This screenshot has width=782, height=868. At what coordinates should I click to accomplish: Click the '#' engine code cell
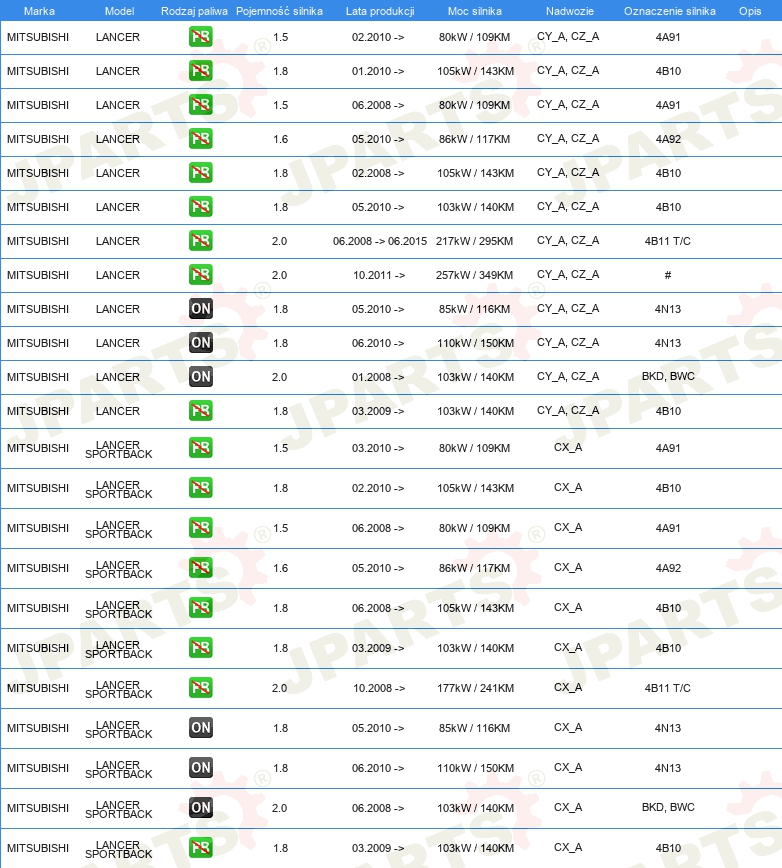668,275
